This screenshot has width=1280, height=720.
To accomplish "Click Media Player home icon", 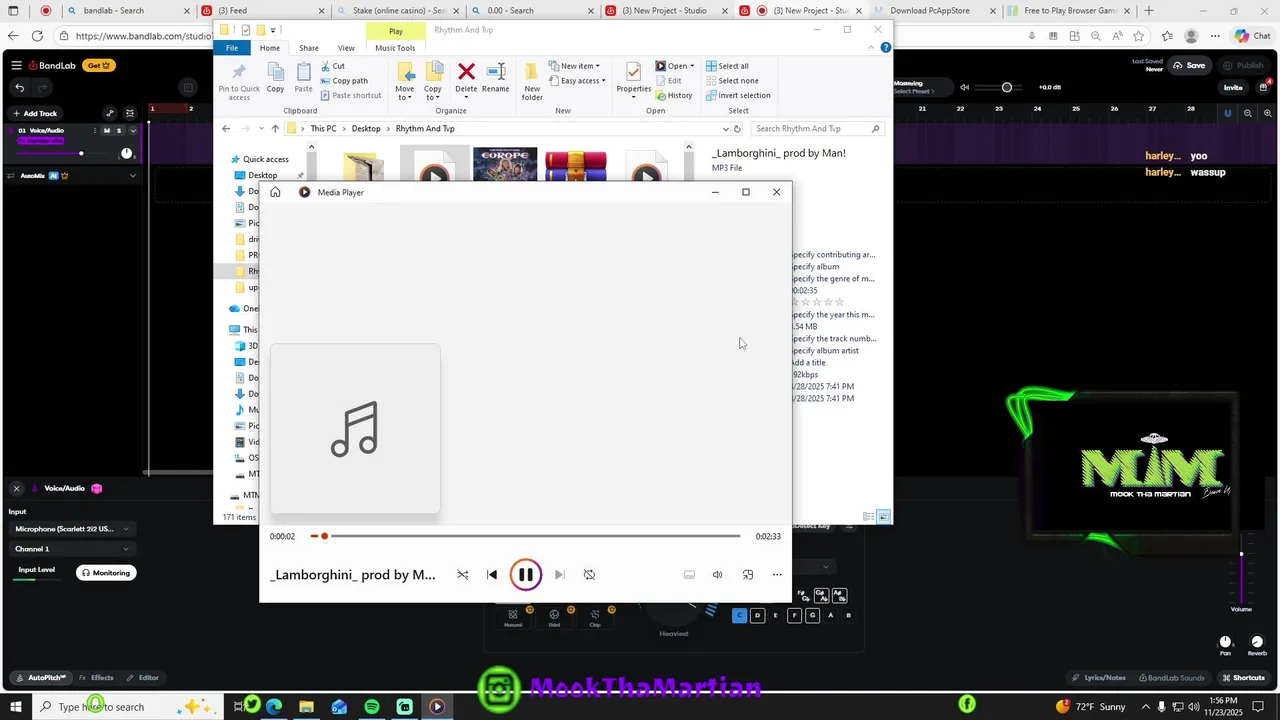I will (x=275, y=192).
